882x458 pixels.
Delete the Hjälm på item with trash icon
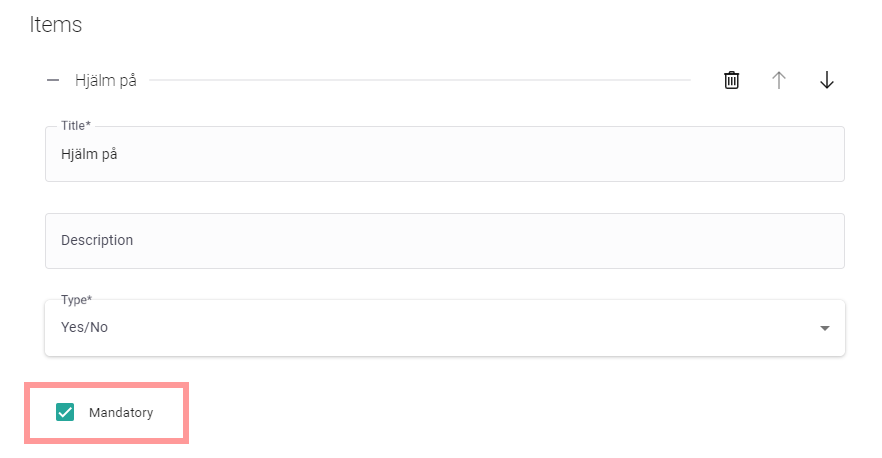tap(732, 80)
